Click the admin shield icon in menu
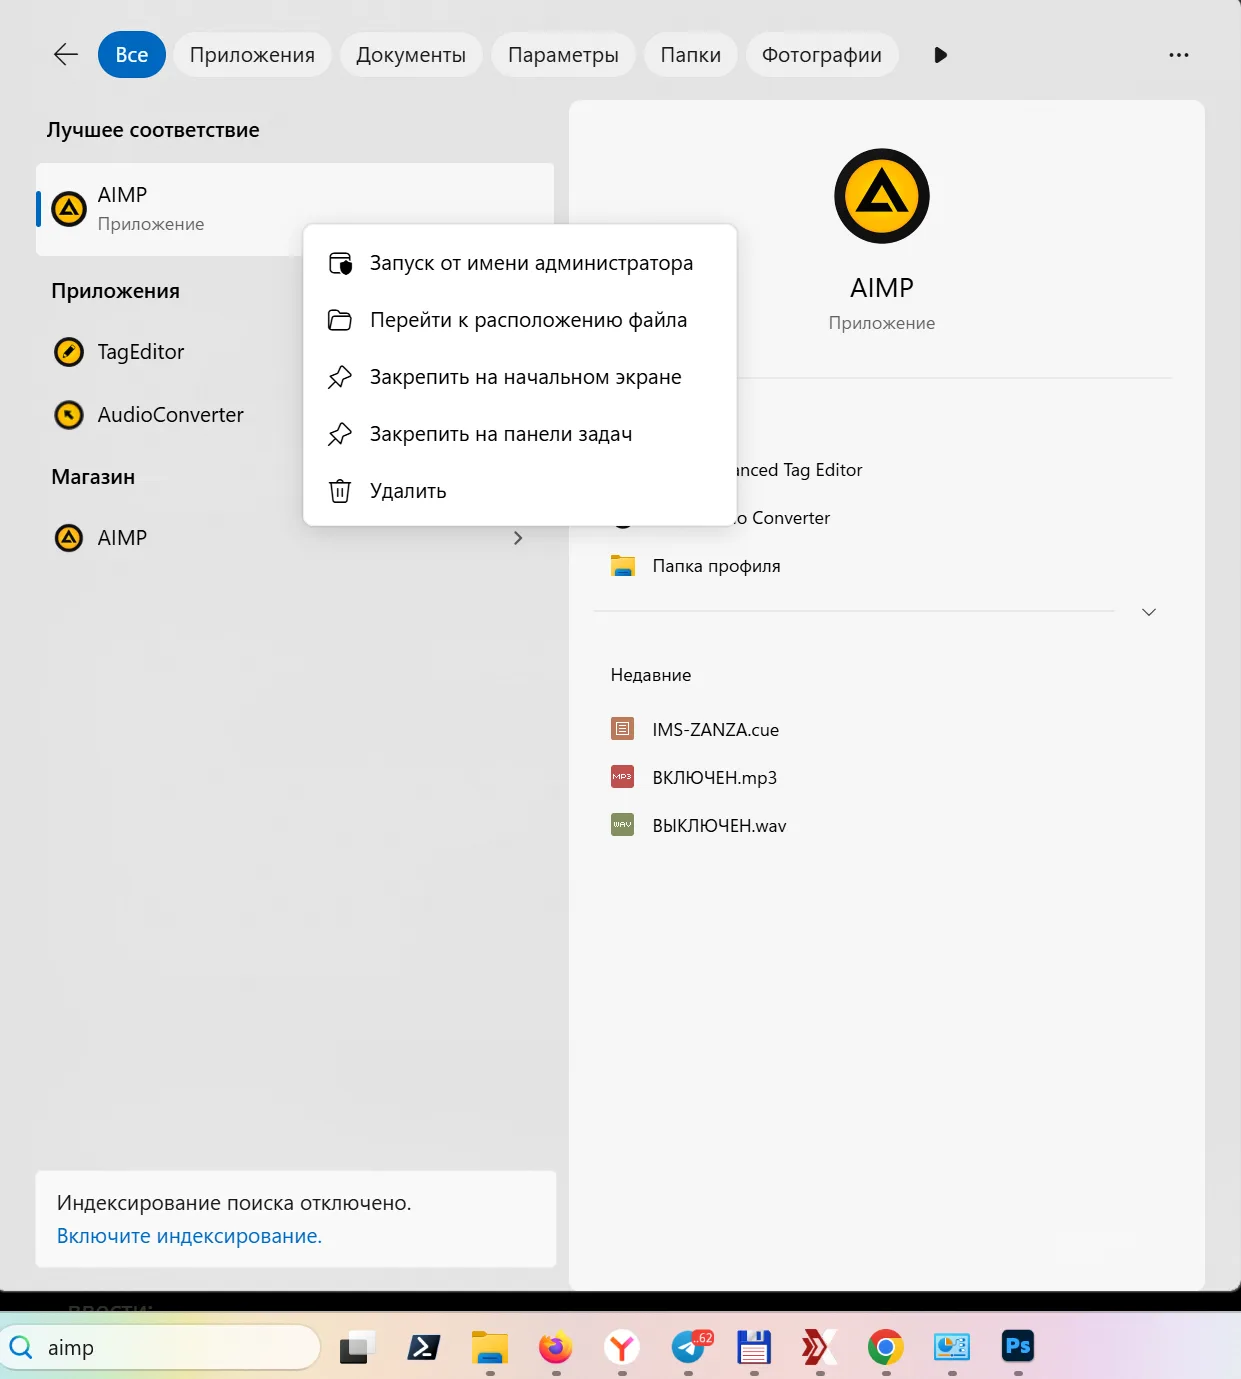This screenshot has width=1241, height=1379. [340, 263]
